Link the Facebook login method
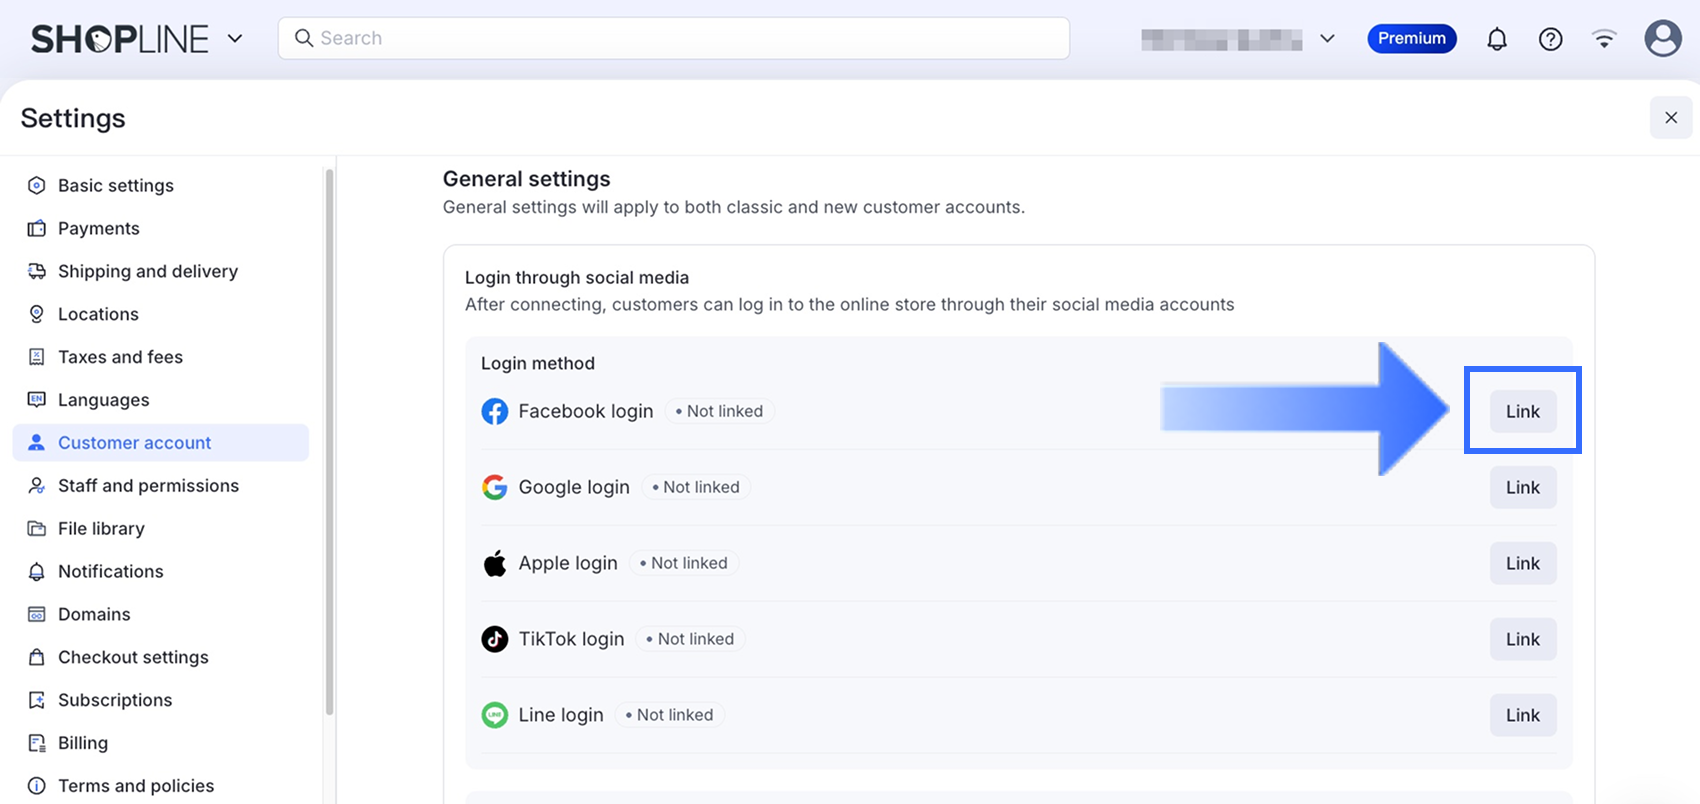 pyautogui.click(x=1522, y=411)
